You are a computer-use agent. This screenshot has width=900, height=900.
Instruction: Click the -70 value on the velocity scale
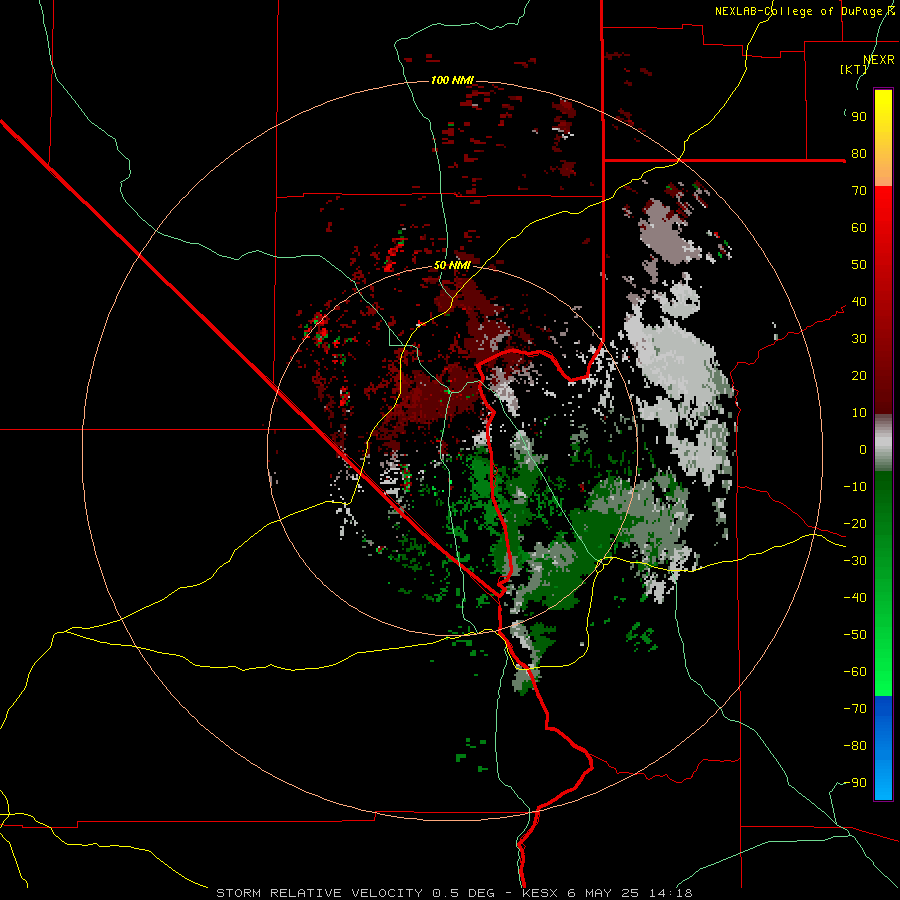click(x=855, y=709)
